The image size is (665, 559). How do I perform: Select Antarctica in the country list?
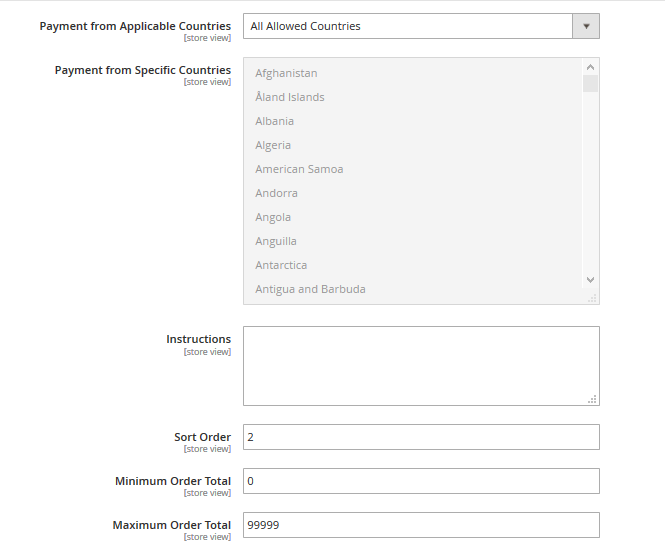281,265
